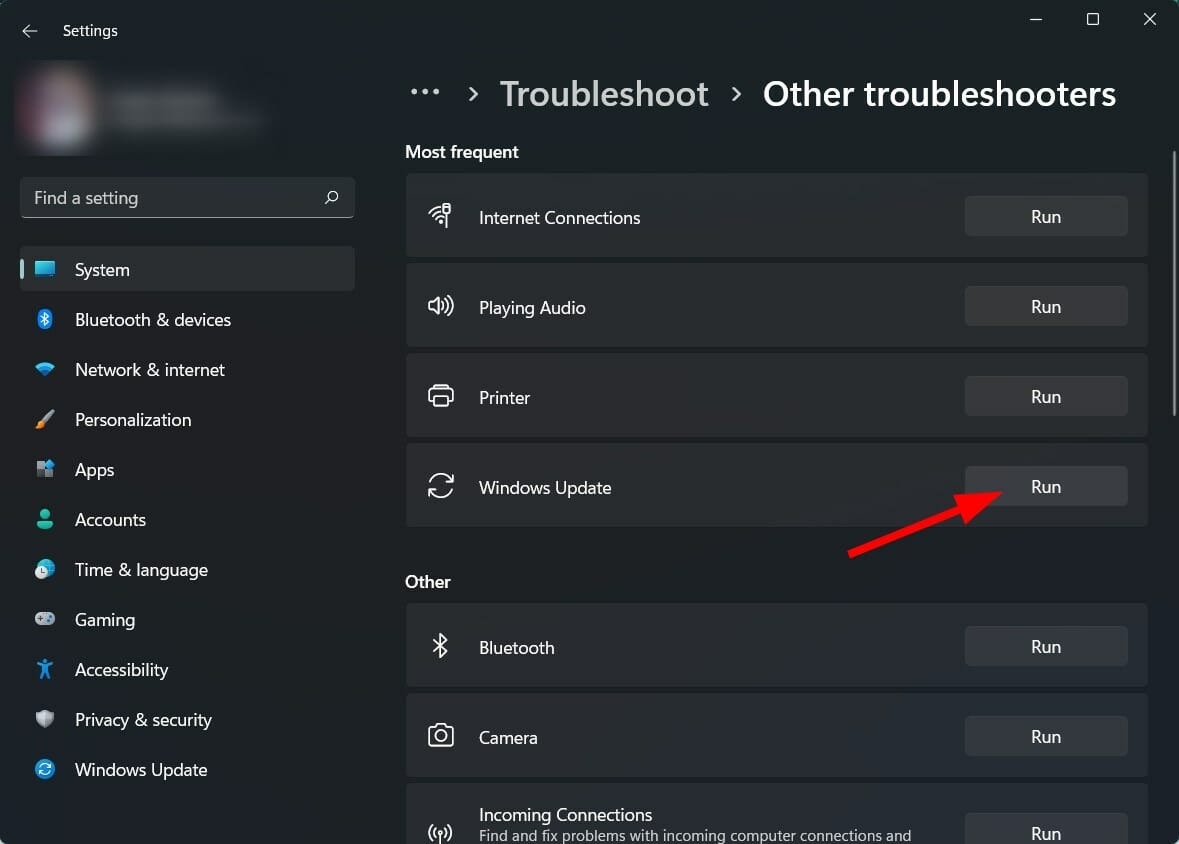The width and height of the screenshot is (1179, 844).
Task: Run the Playing Audio troubleshooter
Action: pos(1045,306)
